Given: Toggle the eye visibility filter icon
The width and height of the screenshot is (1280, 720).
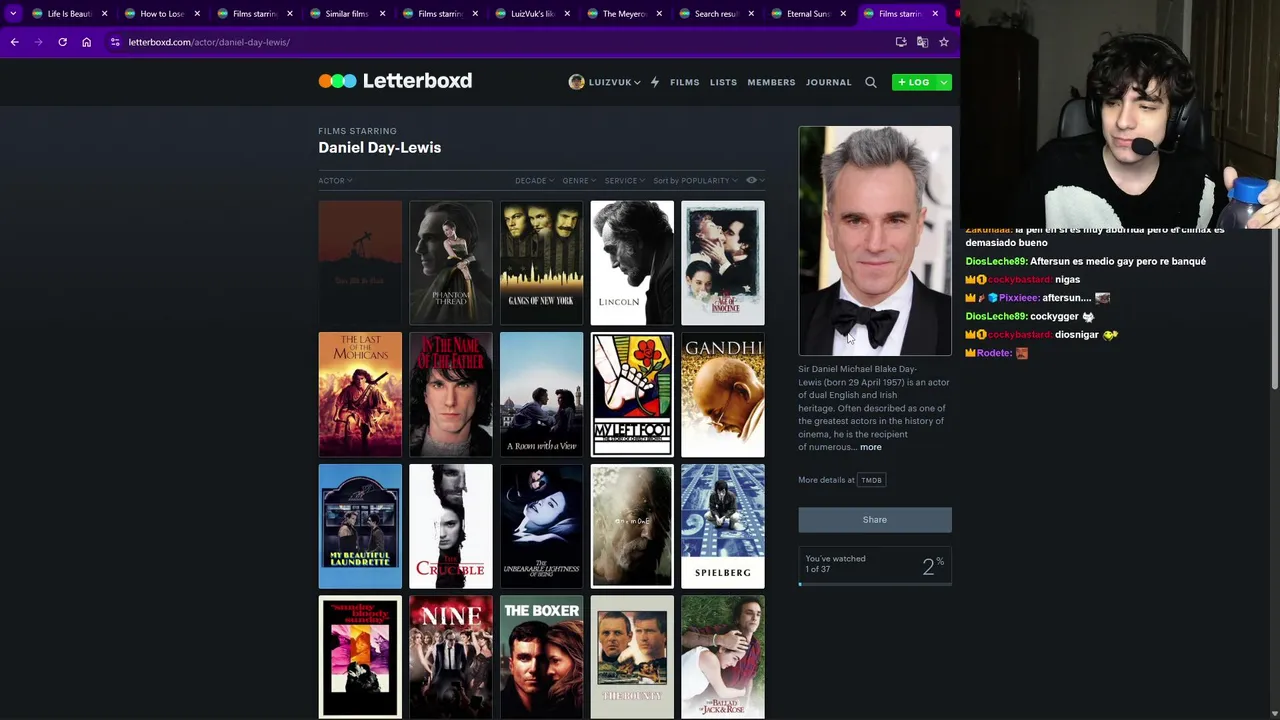Looking at the screenshot, I should (752, 180).
